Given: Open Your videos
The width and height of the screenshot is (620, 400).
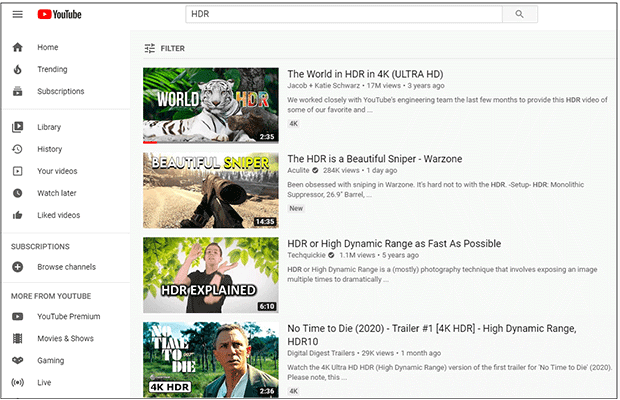Looking at the screenshot, I should (57, 171).
